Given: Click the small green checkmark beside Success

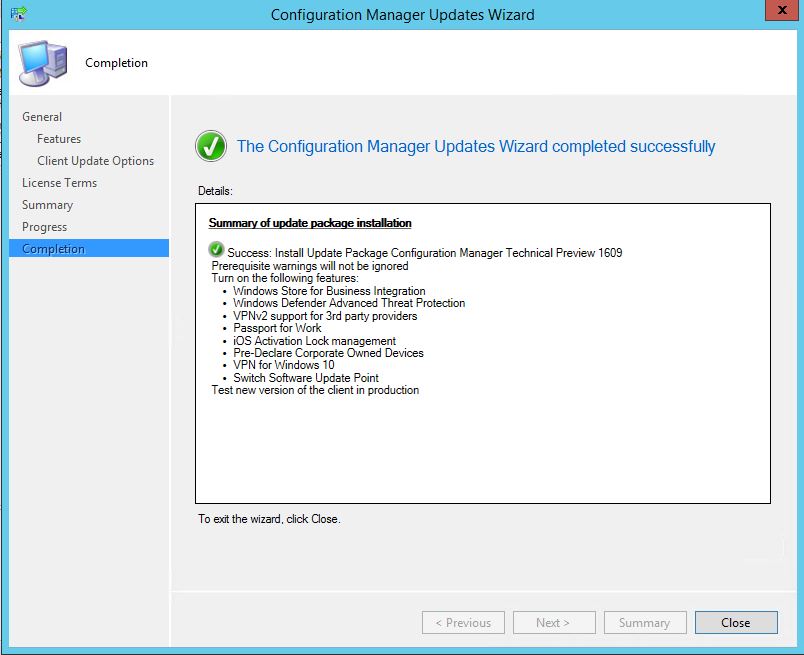Looking at the screenshot, I should click(216, 250).
